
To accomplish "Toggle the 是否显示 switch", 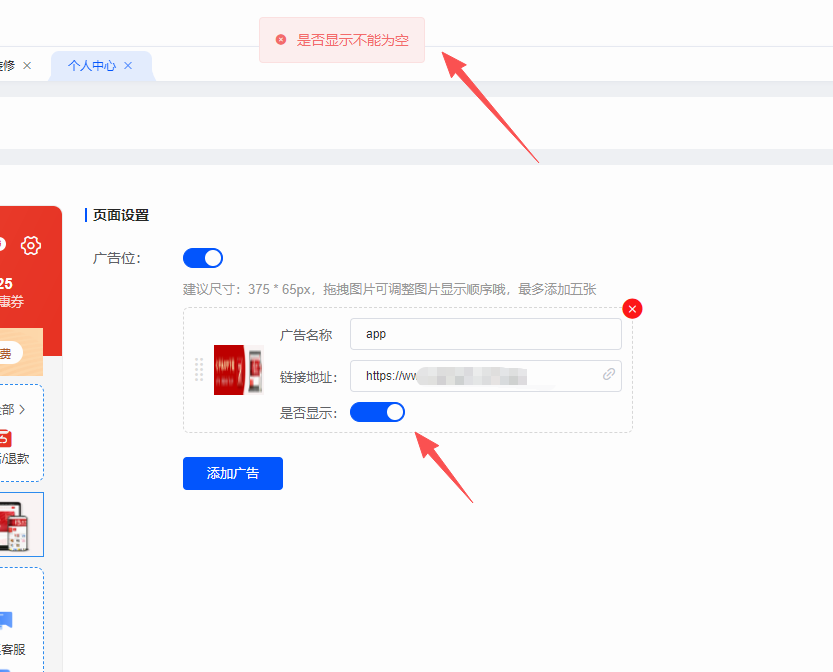I will coord(377,412).
